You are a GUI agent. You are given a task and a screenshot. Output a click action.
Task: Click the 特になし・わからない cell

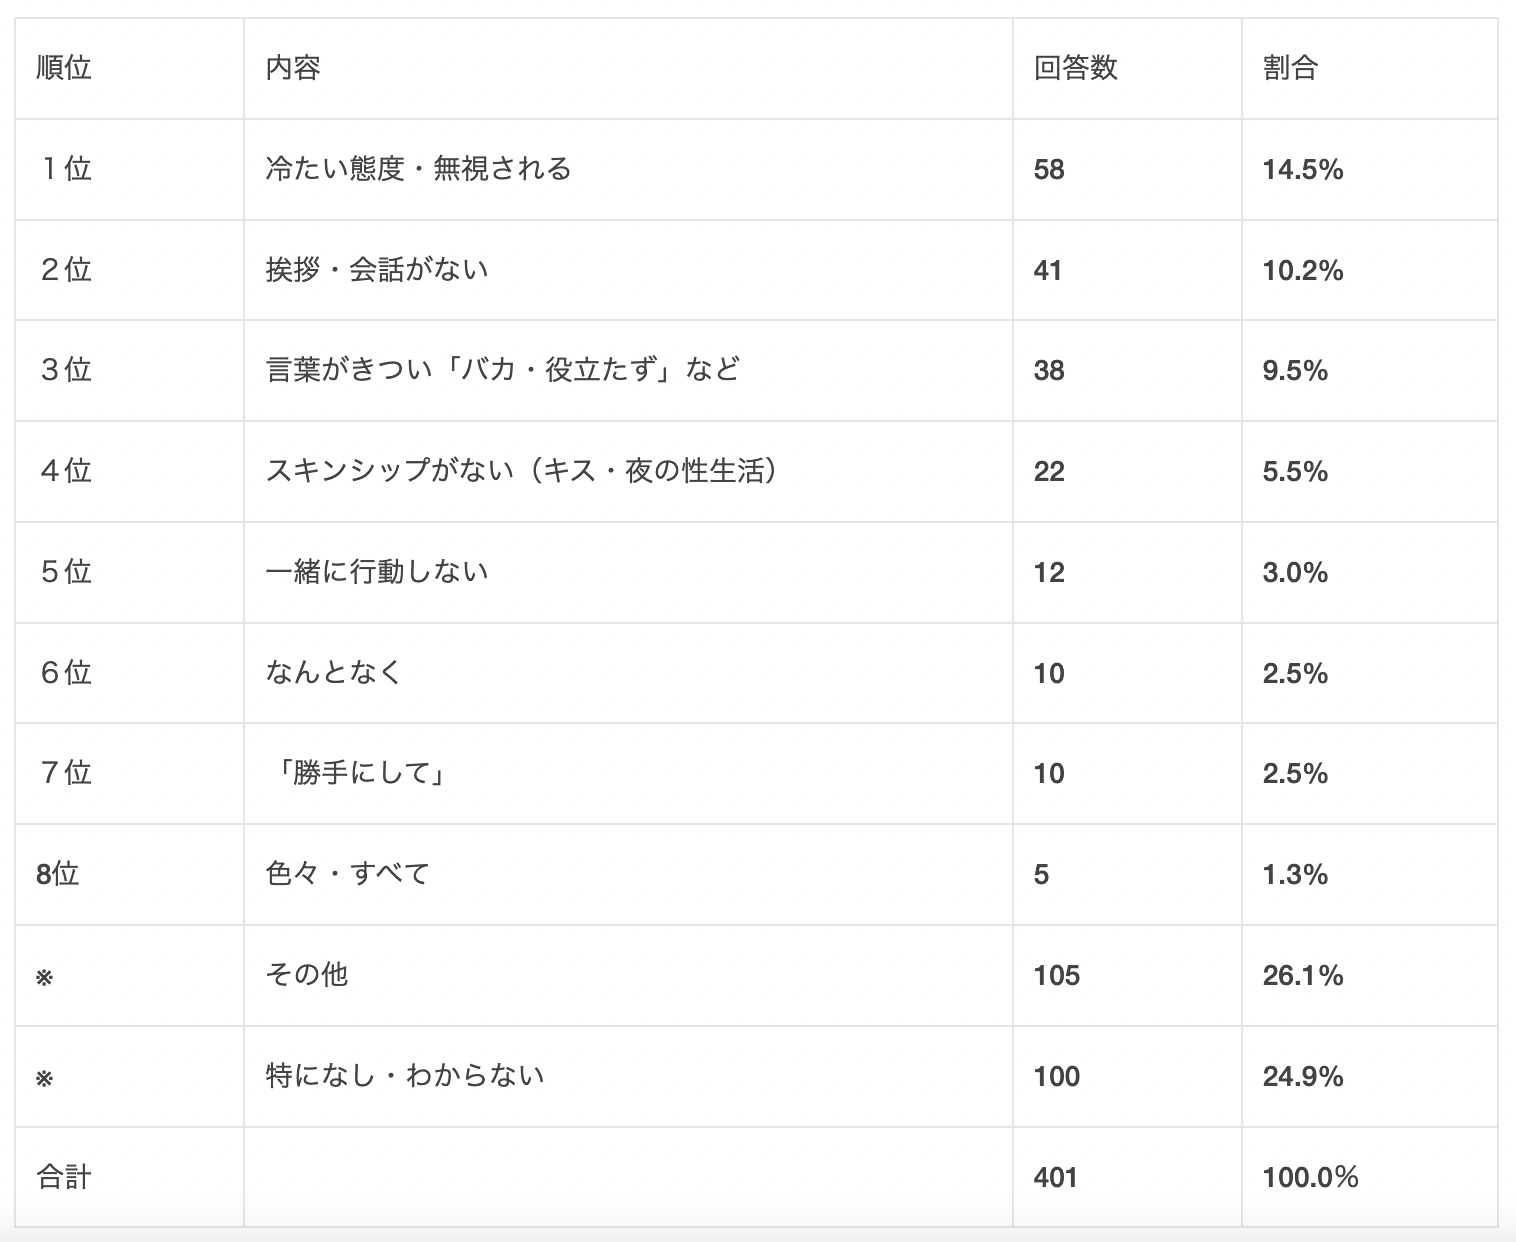coord(405,1076)
